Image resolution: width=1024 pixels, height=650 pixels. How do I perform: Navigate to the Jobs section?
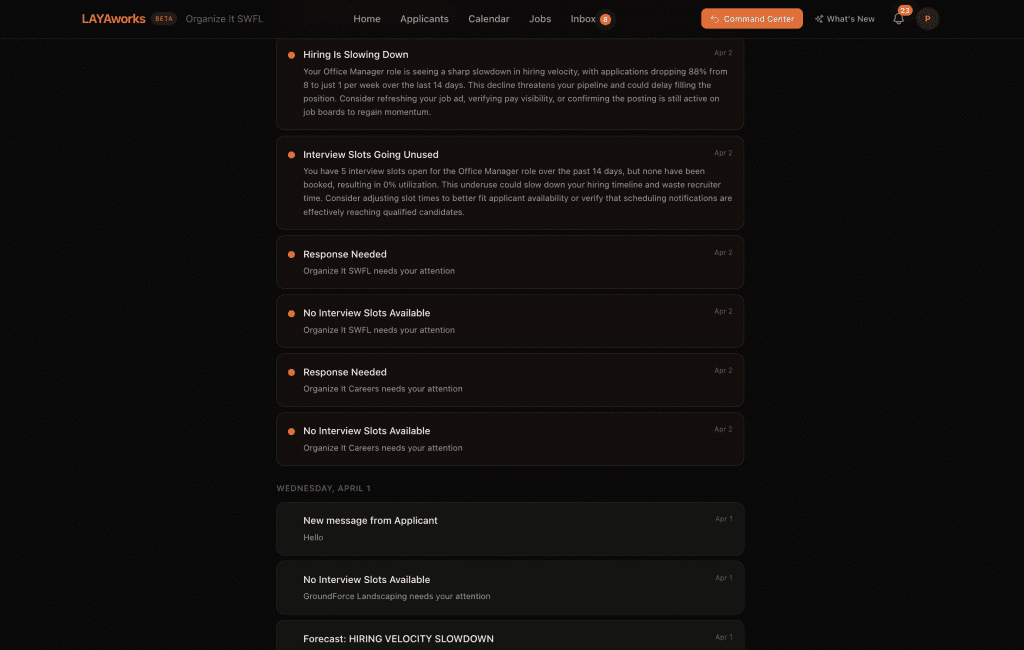540,19
